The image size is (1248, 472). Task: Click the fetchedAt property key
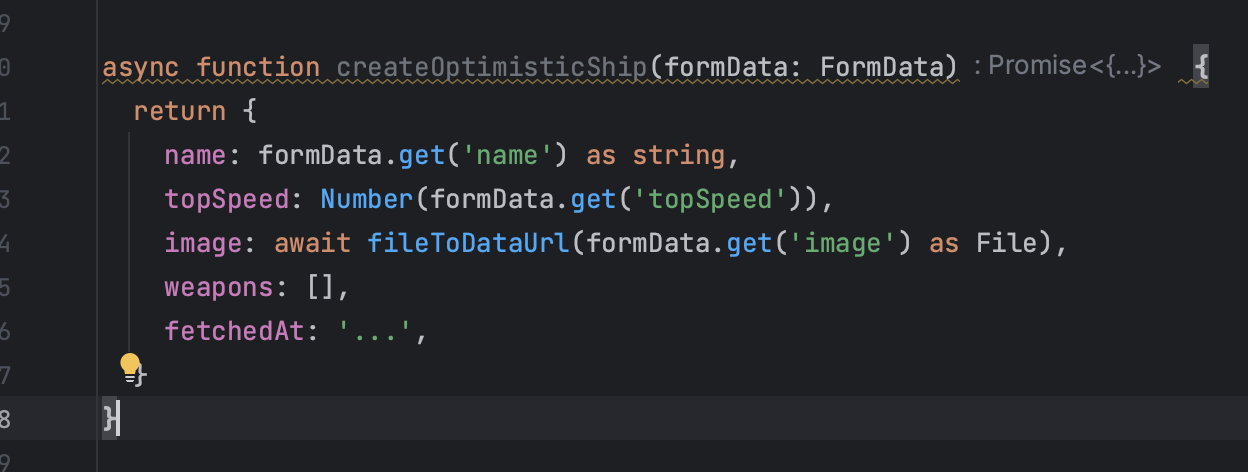click(234, 331)
